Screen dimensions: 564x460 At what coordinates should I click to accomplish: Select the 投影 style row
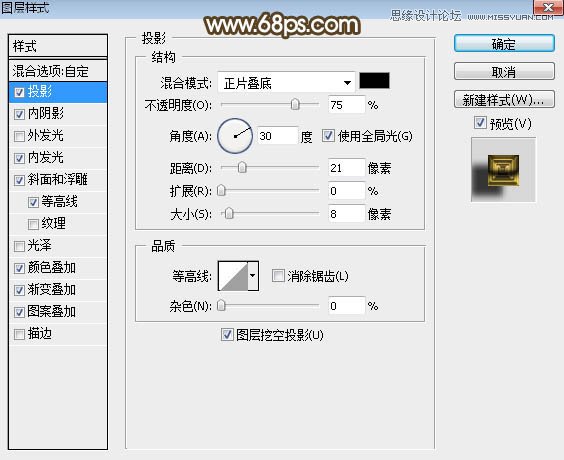click(58, 92)
